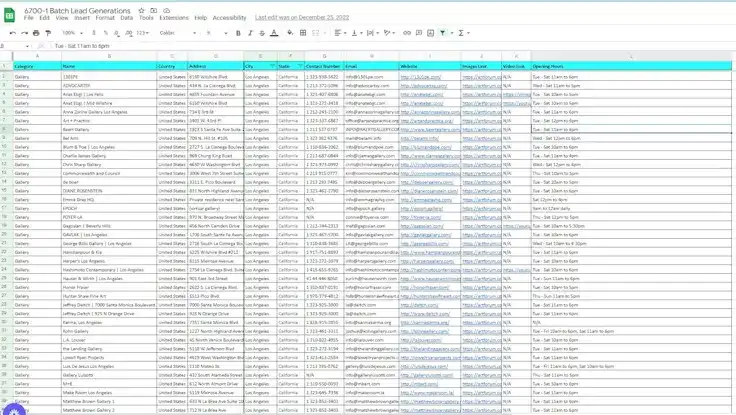Select the paint format tool

[x=48, y=33]
